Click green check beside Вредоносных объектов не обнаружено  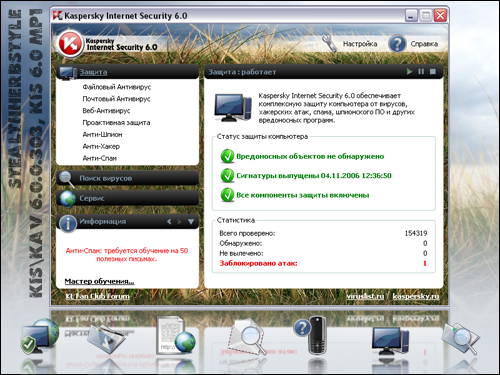pos(227,156)
